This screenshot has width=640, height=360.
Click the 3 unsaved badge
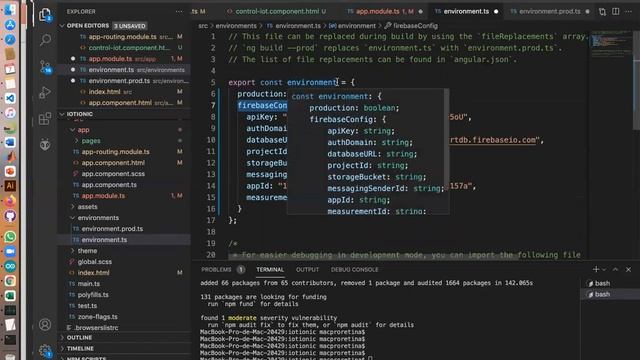click(129, 26)
